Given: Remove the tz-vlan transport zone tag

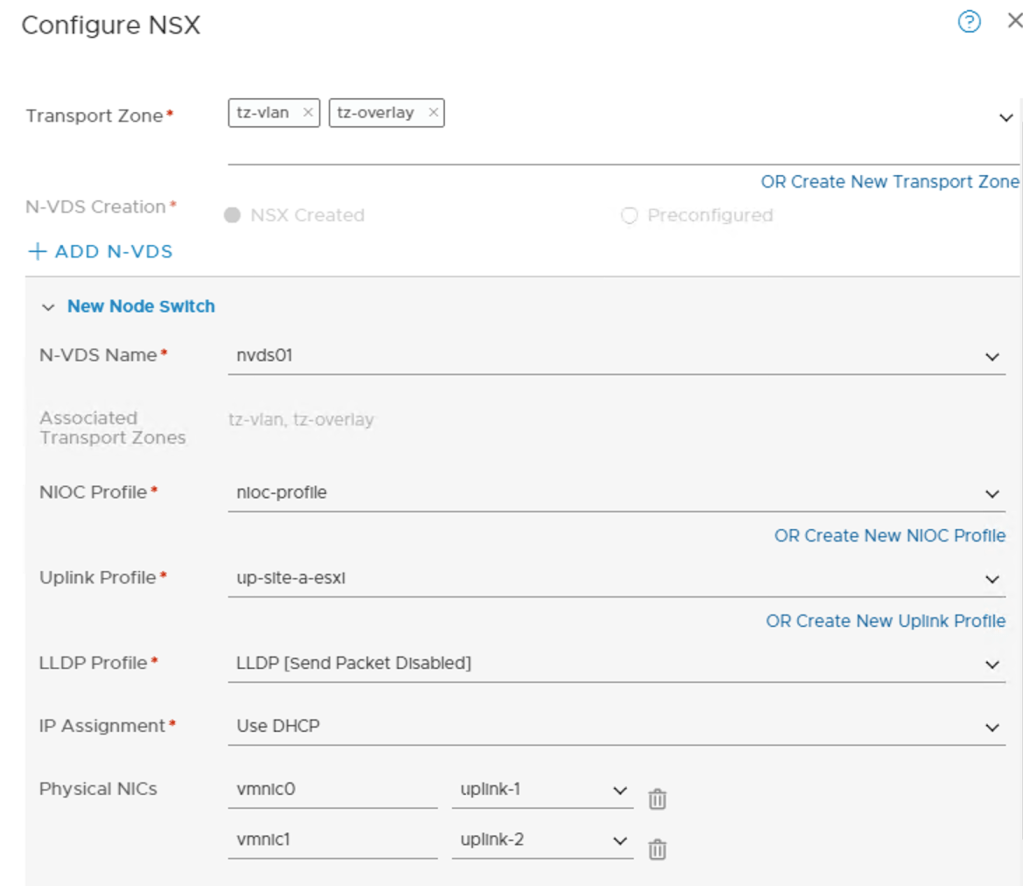Looking at the screenshot, I should pos(307,112).
